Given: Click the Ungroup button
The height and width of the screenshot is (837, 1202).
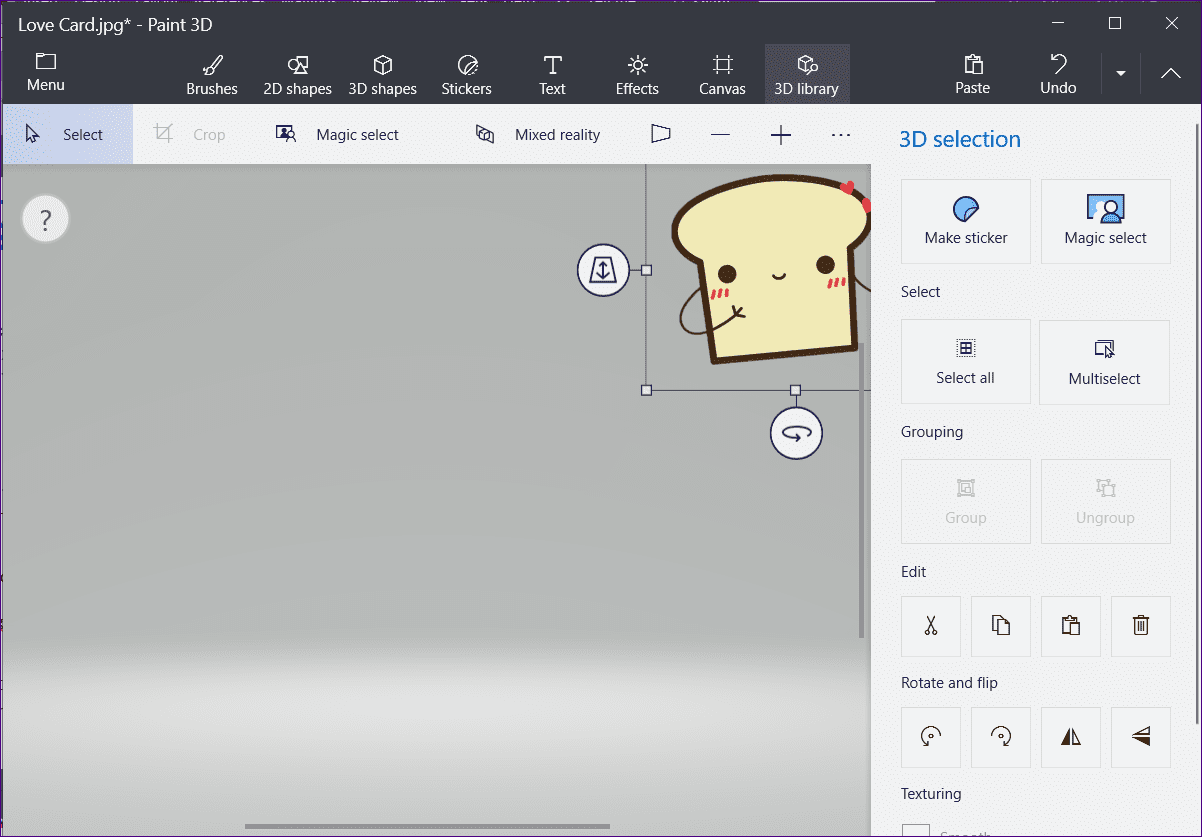Looking at the screenshot, I should (1106, 501).
